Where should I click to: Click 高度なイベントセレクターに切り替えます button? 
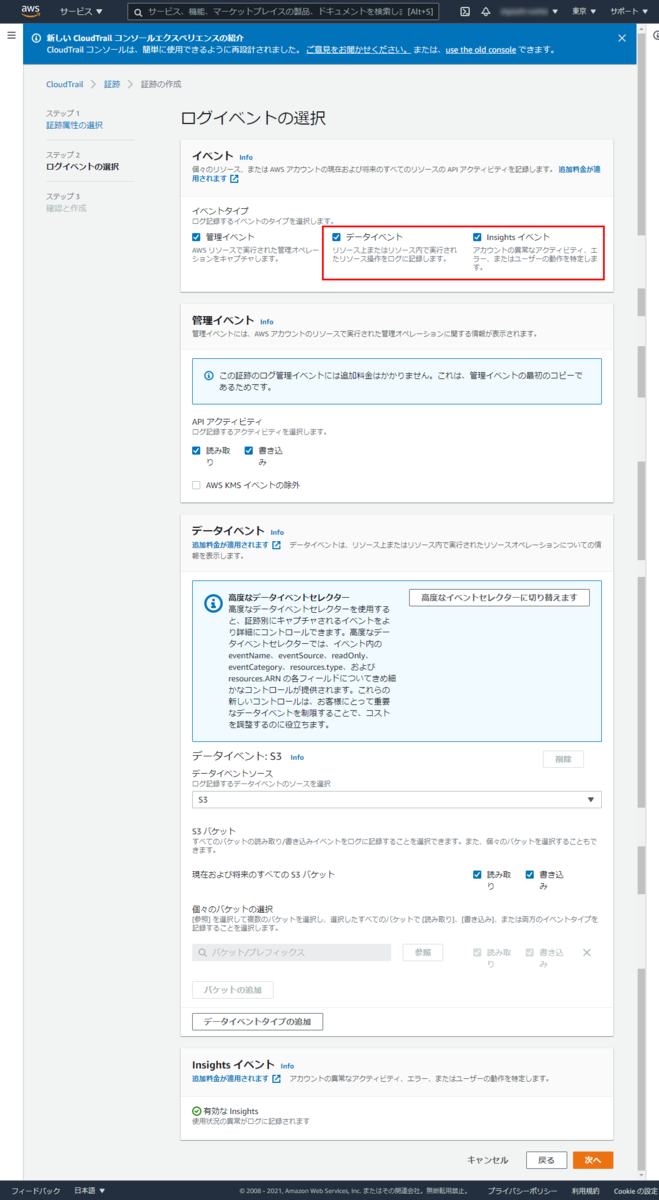(x=499, y=597)
